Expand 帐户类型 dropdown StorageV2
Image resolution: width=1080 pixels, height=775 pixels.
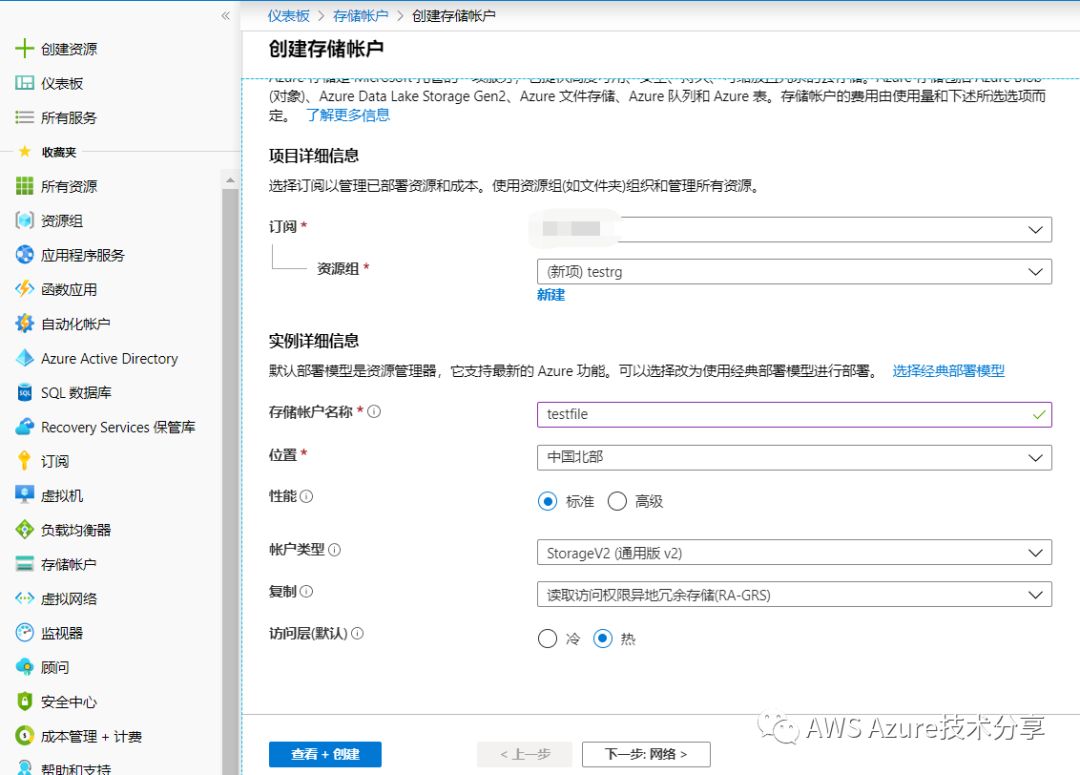pyautogui.click(x=794, y=552)
